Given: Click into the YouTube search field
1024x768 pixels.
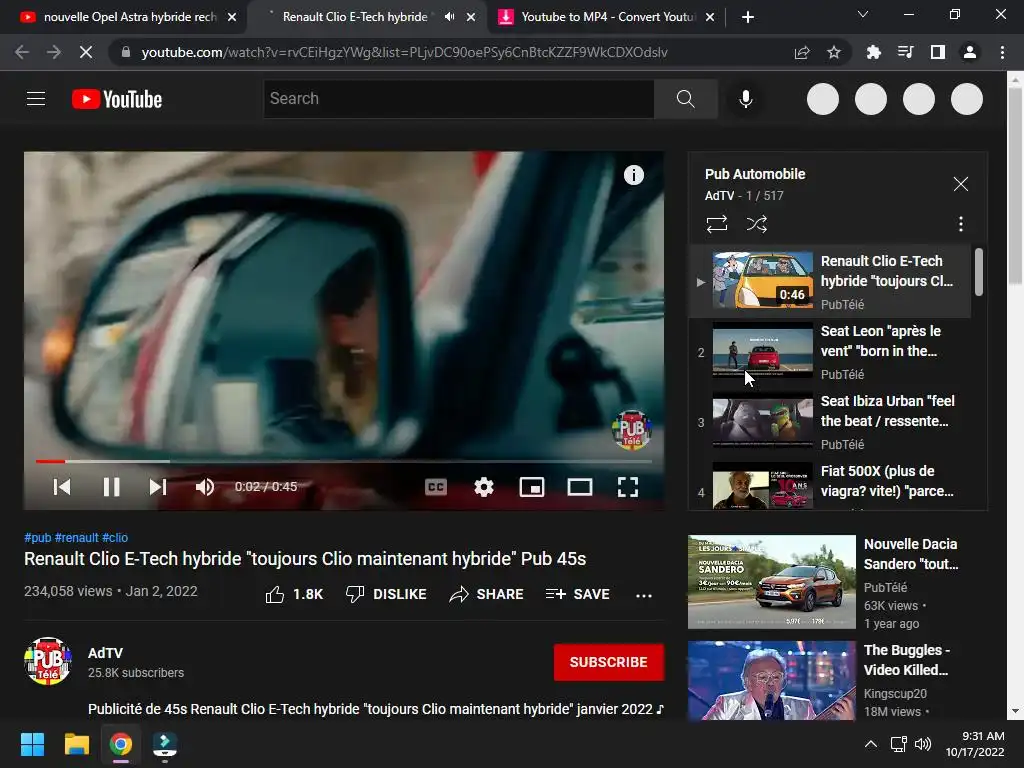Looking at the screenshot, I should [458, 99].
